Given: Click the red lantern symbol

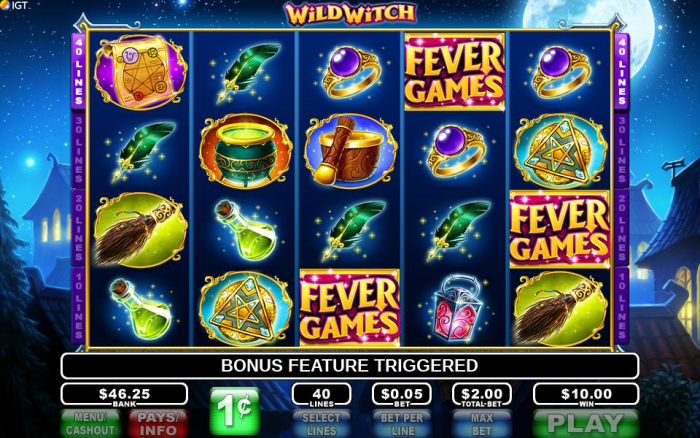Looking at the screenshot, I should (x=456, y=307).
